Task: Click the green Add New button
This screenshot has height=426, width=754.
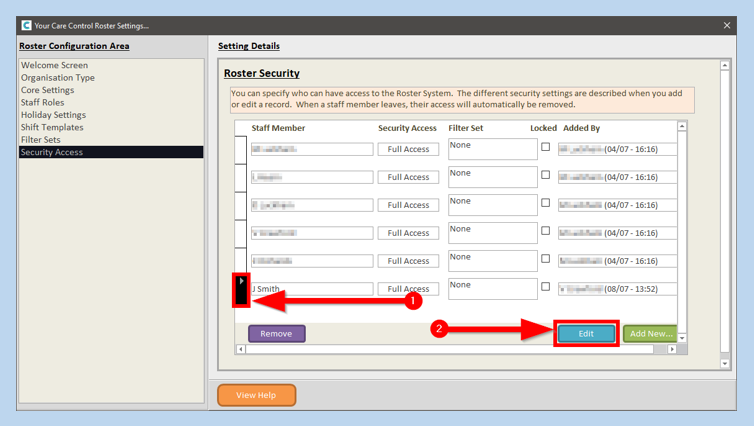Action: 650,333
